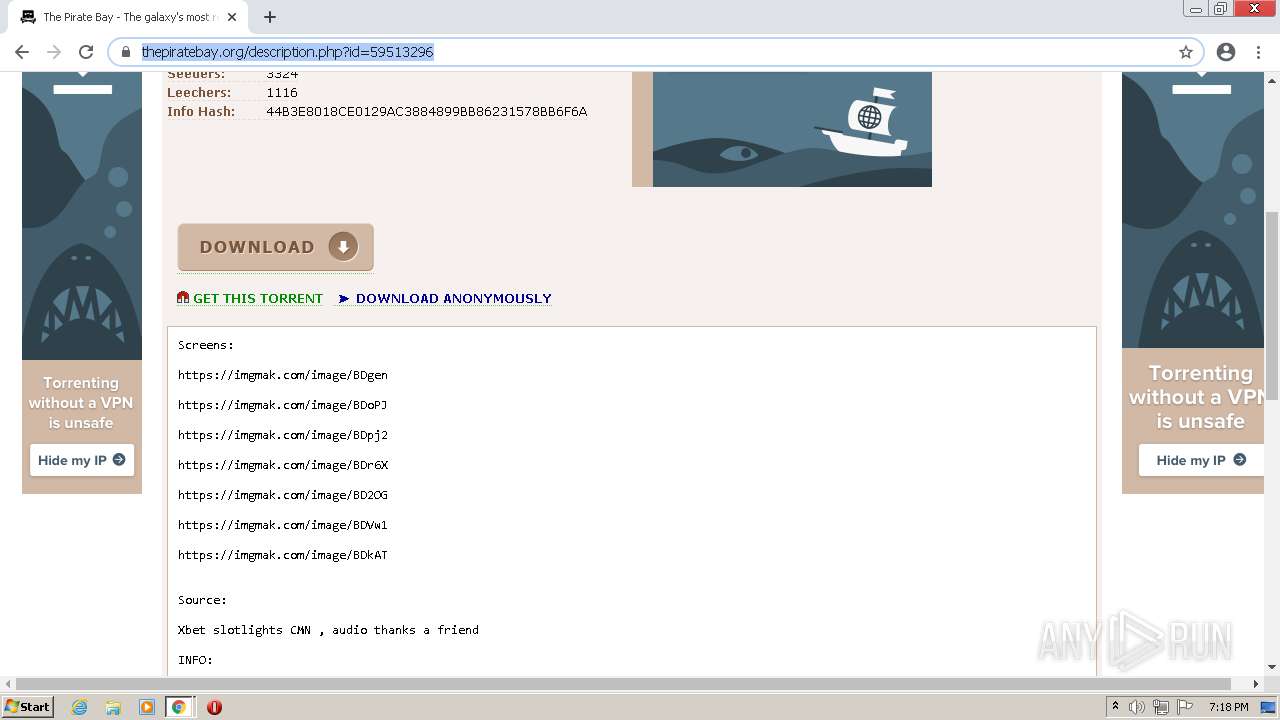The image size is (1280, 720).
Task: Click the scroll down arrow of vertical scrollbar
Action: [x=1272, y=667]
